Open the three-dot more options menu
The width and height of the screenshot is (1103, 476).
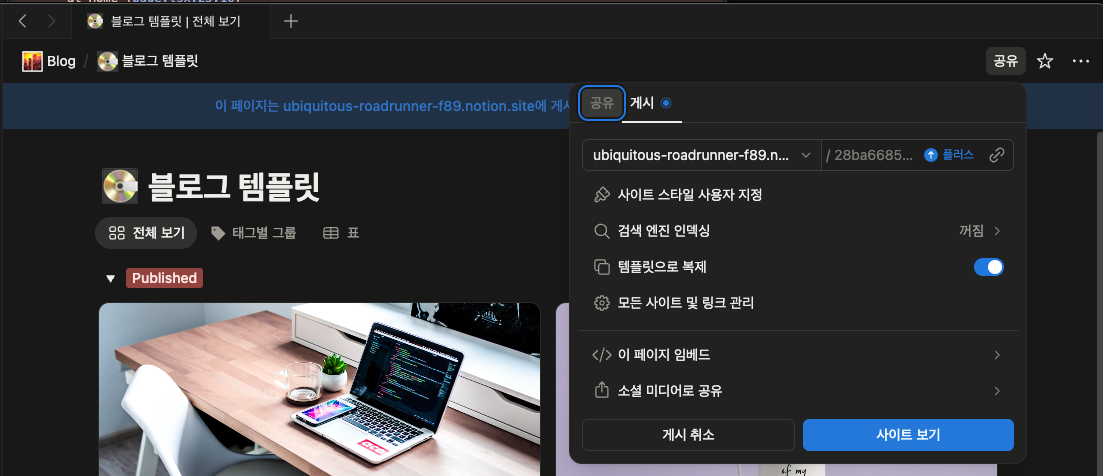(1080, 61)
